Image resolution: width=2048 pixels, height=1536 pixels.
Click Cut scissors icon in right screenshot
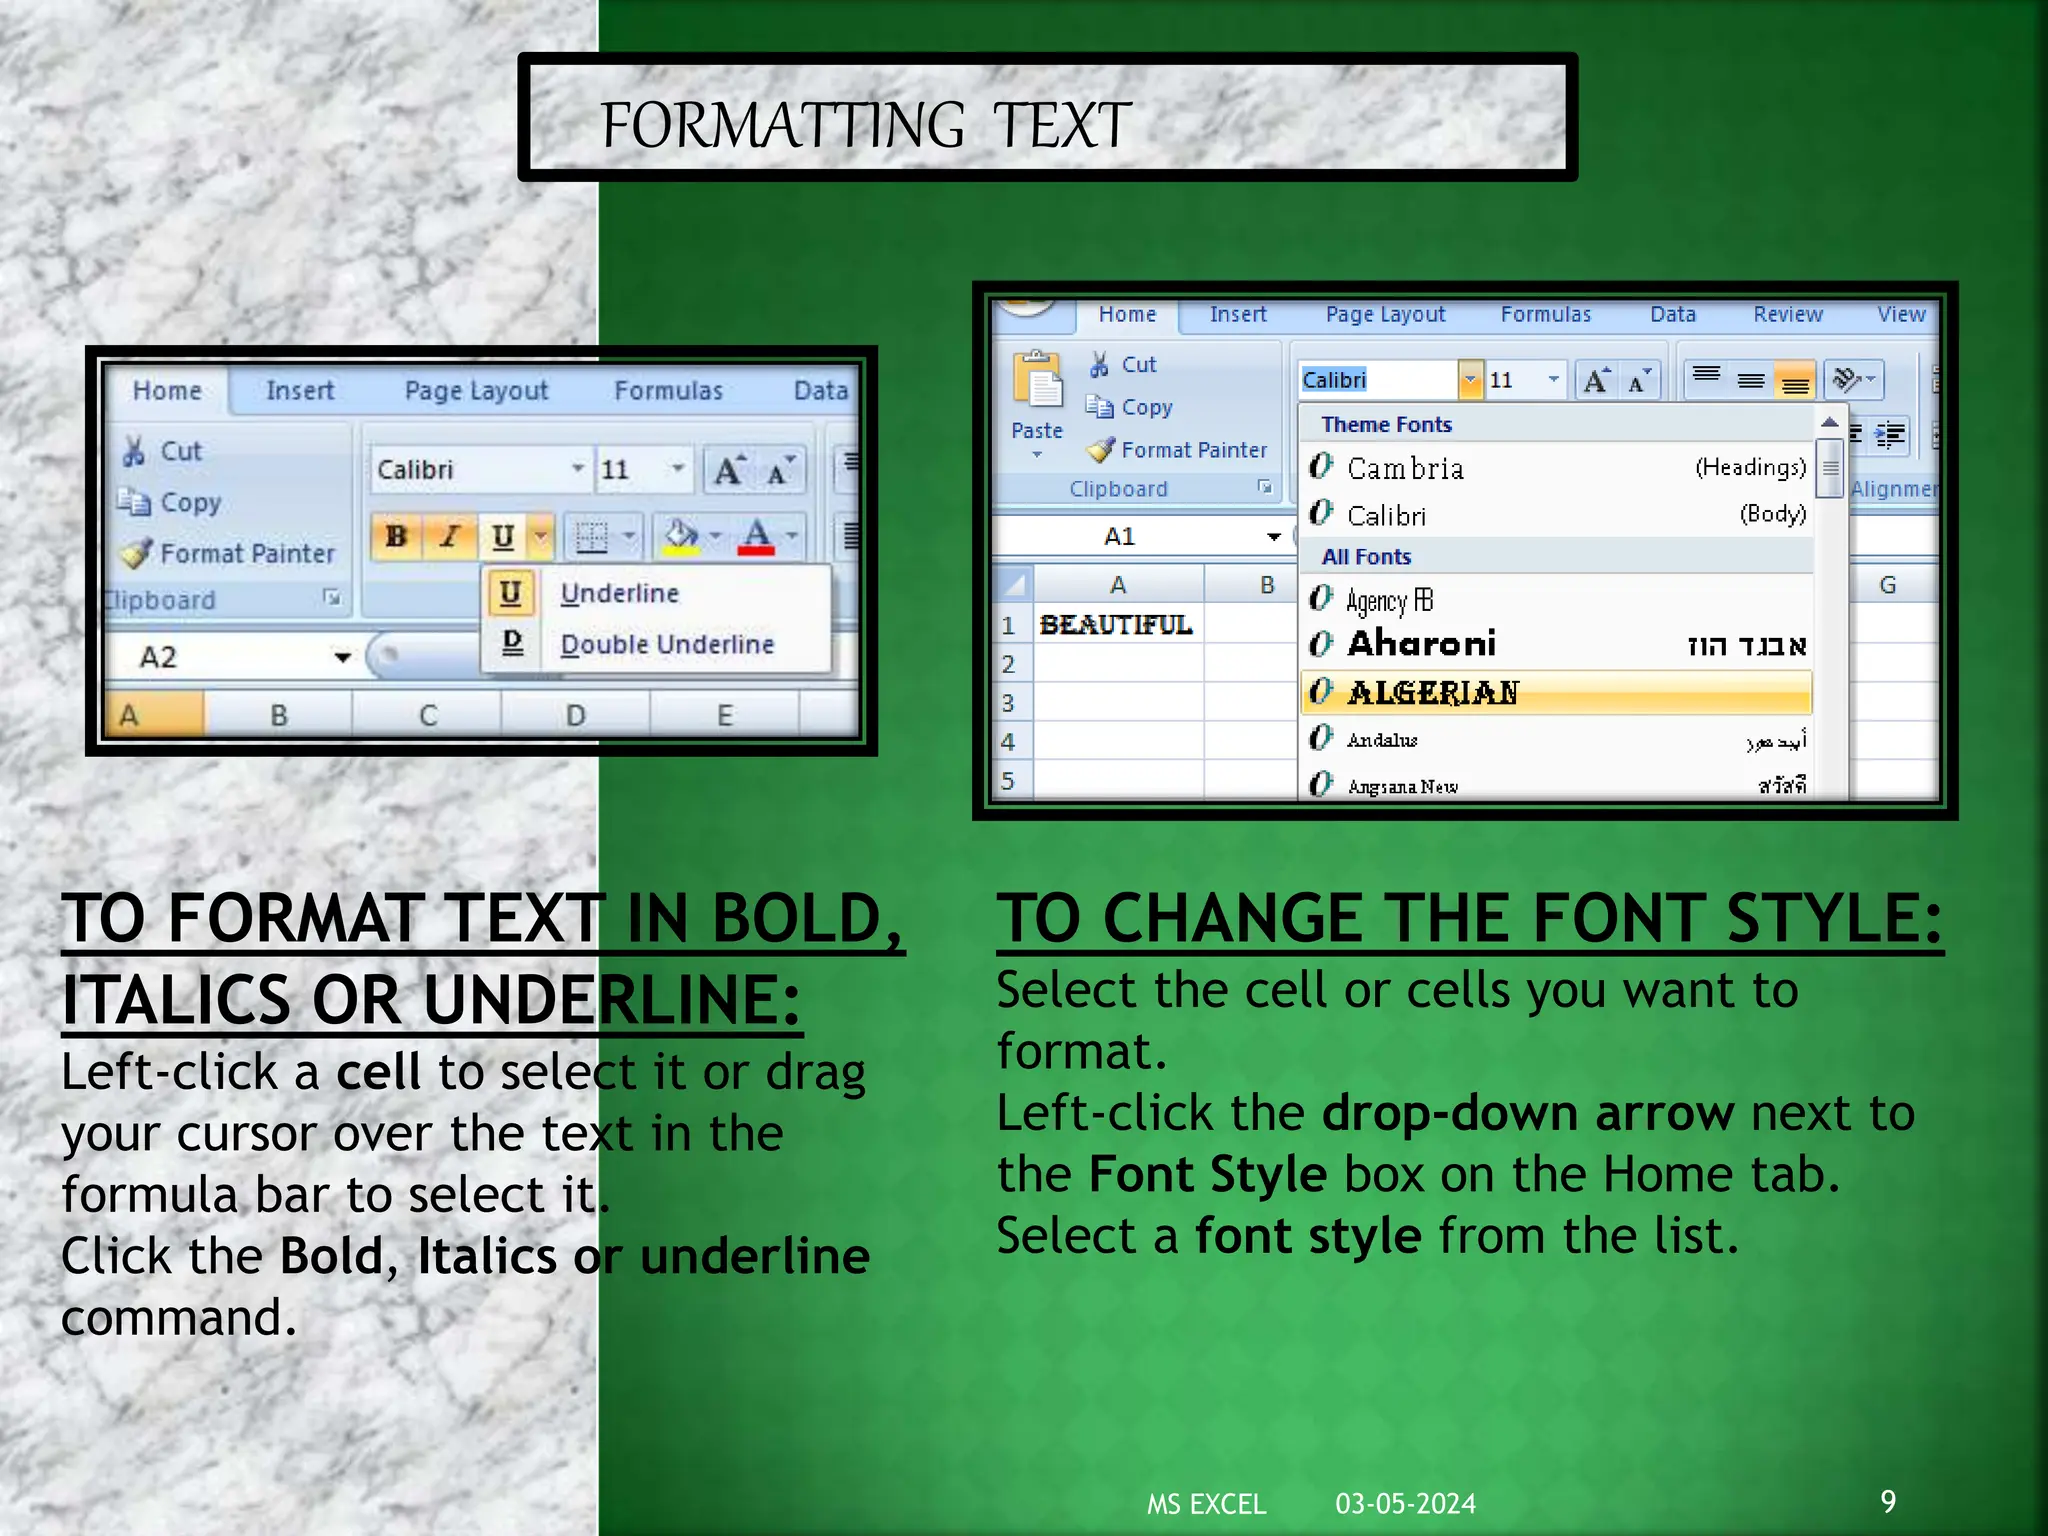[1099, 364]
